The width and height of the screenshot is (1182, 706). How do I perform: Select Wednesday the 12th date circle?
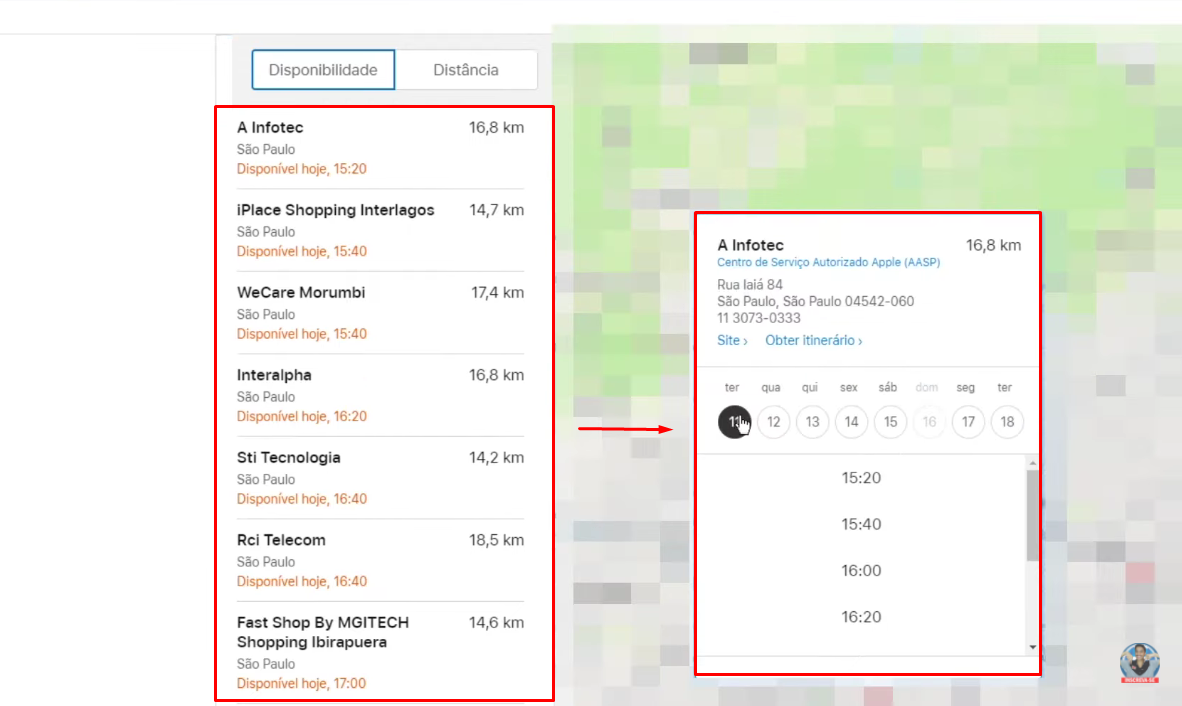[773, 422]
